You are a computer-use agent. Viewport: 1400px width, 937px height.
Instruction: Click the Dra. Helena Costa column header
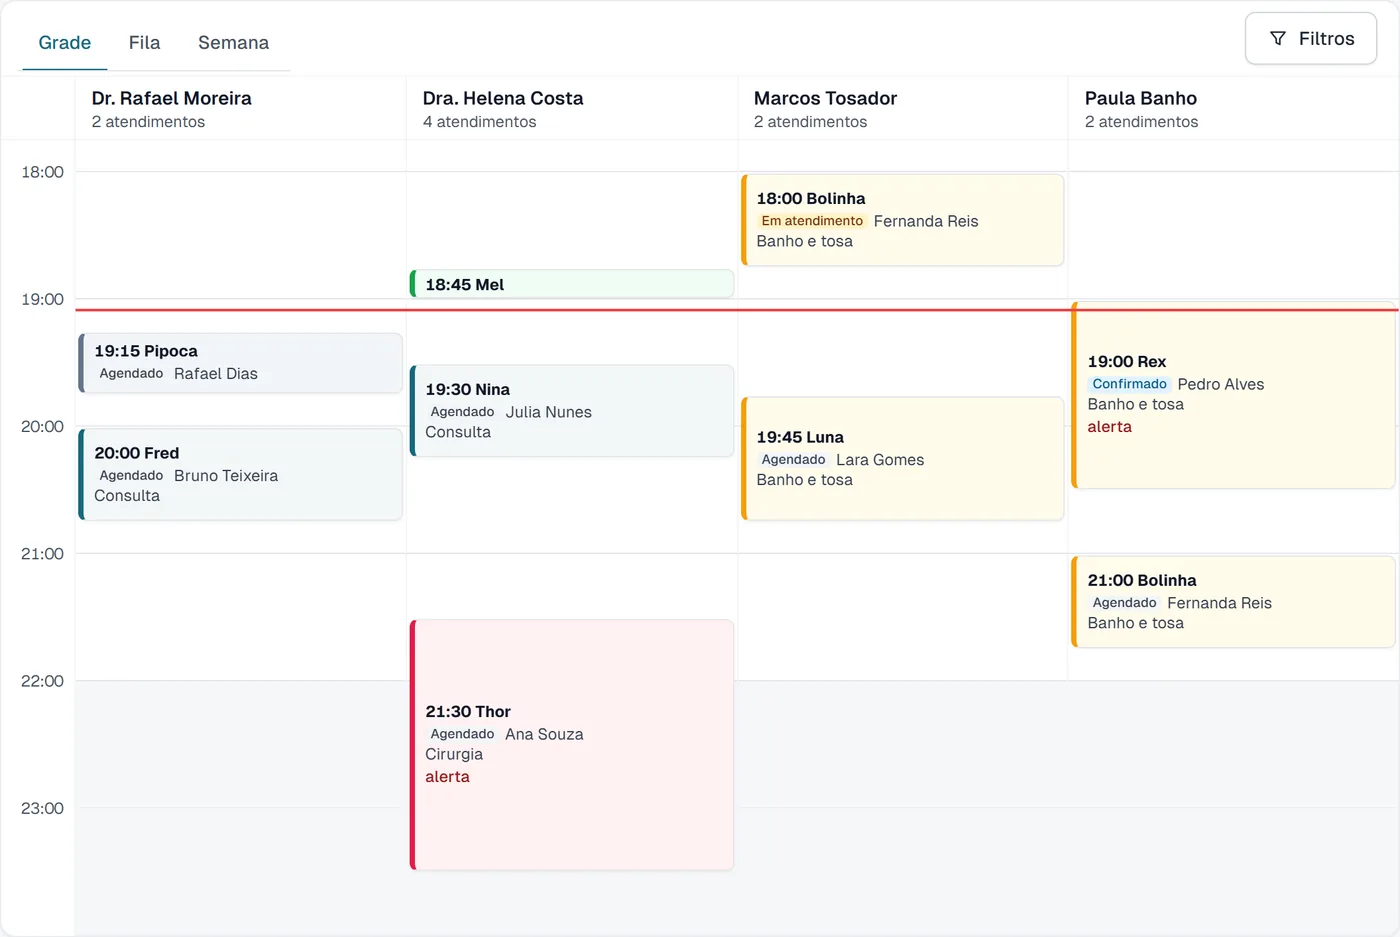click(x=572, y=108)
